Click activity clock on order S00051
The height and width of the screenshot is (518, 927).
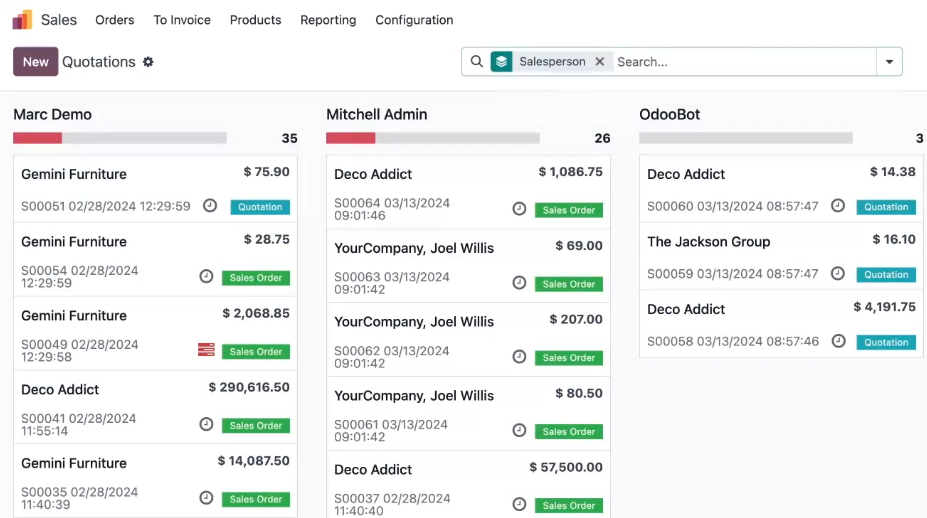tap(210, 206)
